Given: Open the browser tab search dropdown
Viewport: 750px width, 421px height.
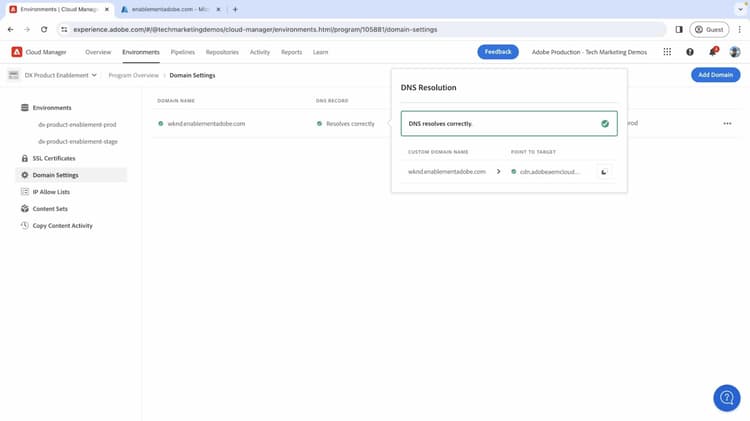Looking at the screenshot, I should pyautogui.click(x=740, y=9).
